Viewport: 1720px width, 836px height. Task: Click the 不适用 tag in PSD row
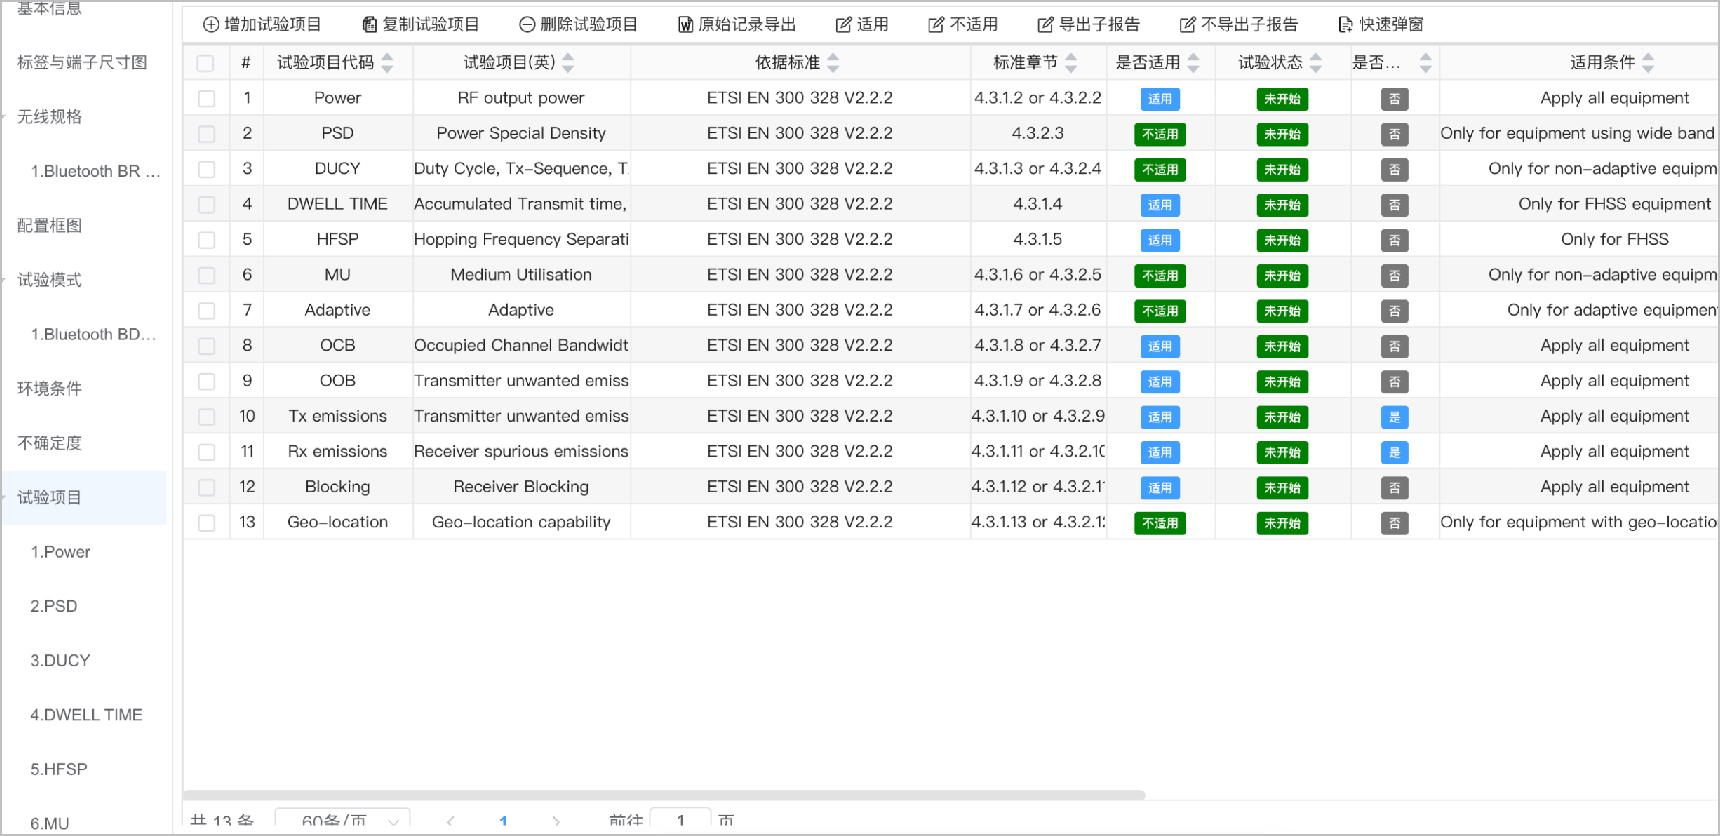[x=1159, y=134]
